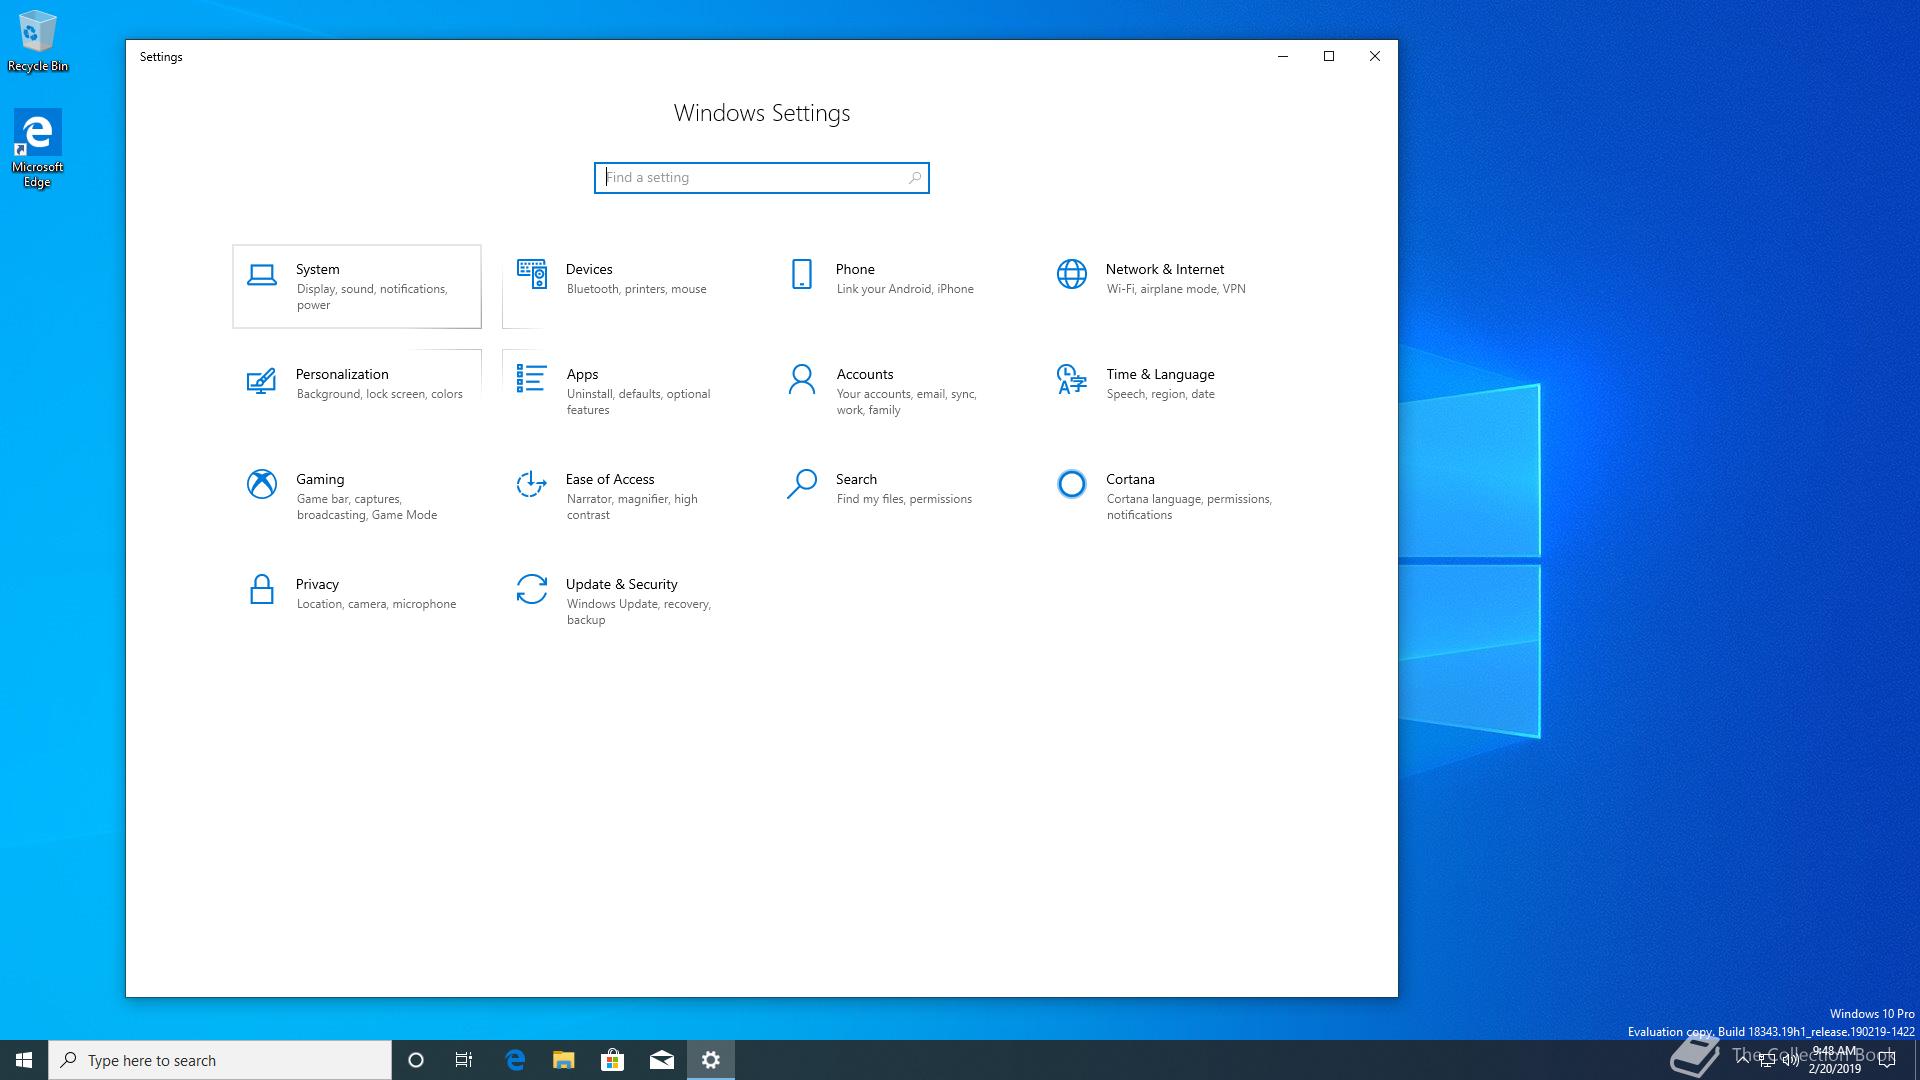Screen dimensions: 1920x1080
Task: Click the Phone category title
Action: tap(855, 269)
